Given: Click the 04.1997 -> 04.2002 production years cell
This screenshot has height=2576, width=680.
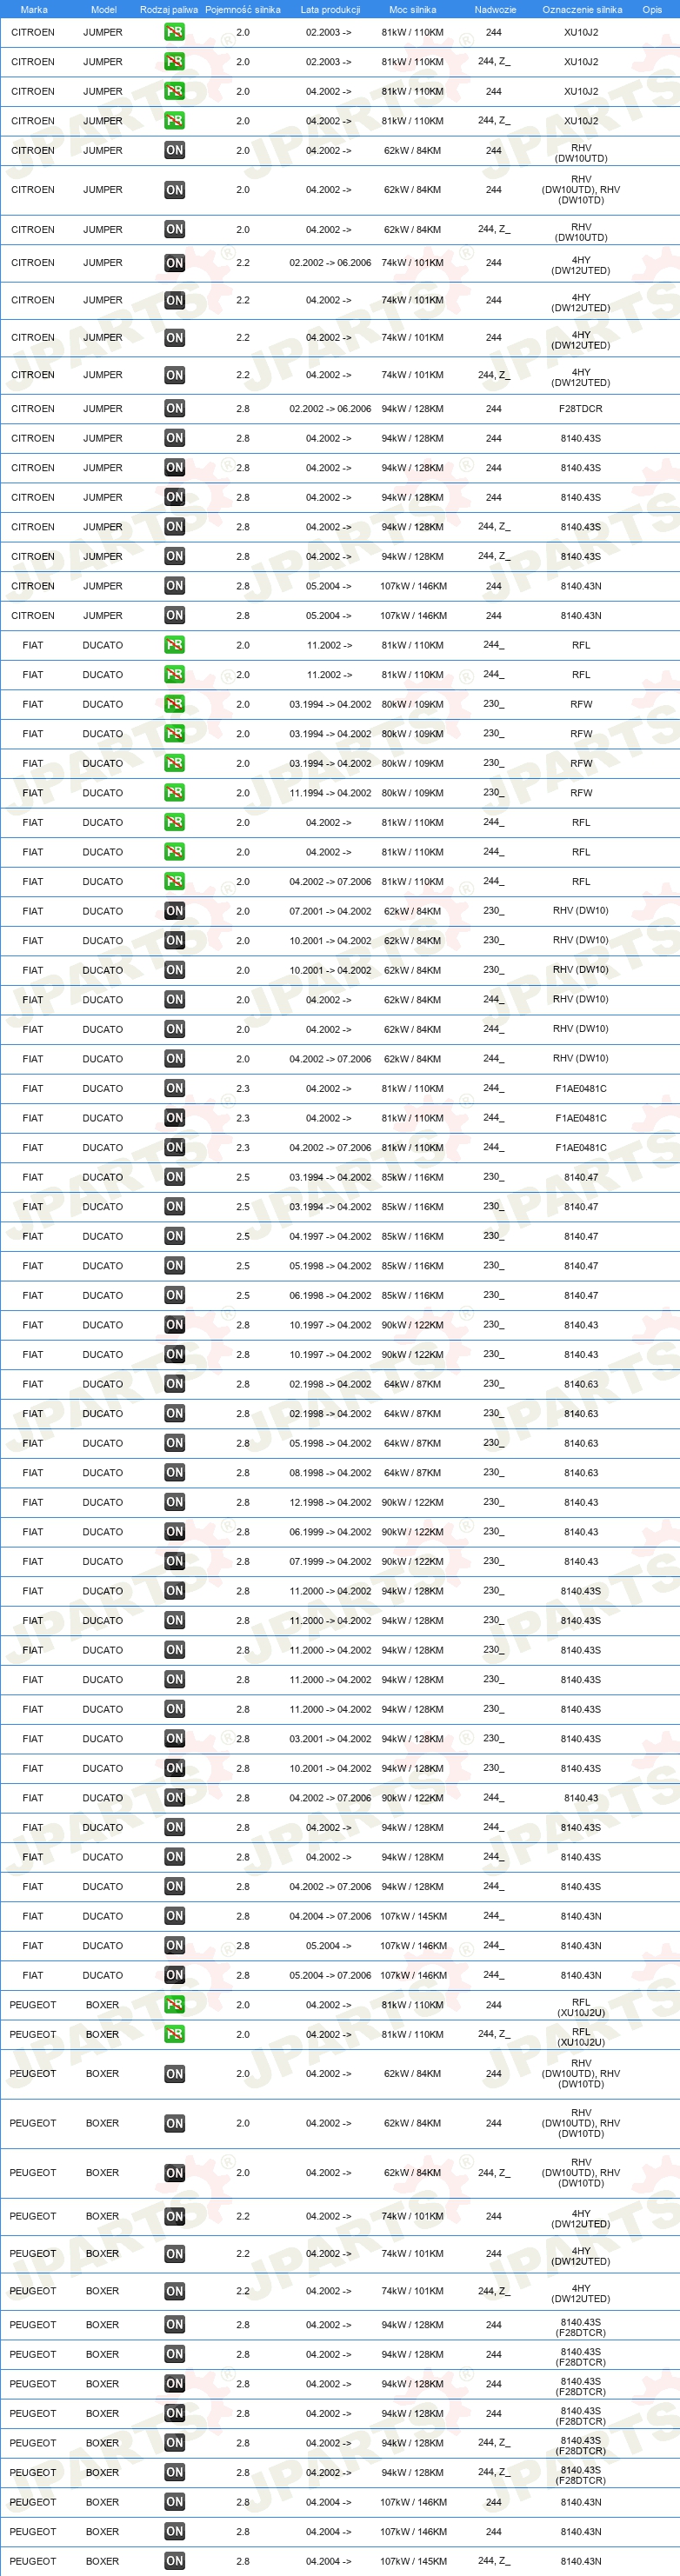Looking at the screenshot, I should tap(330, 1236).
